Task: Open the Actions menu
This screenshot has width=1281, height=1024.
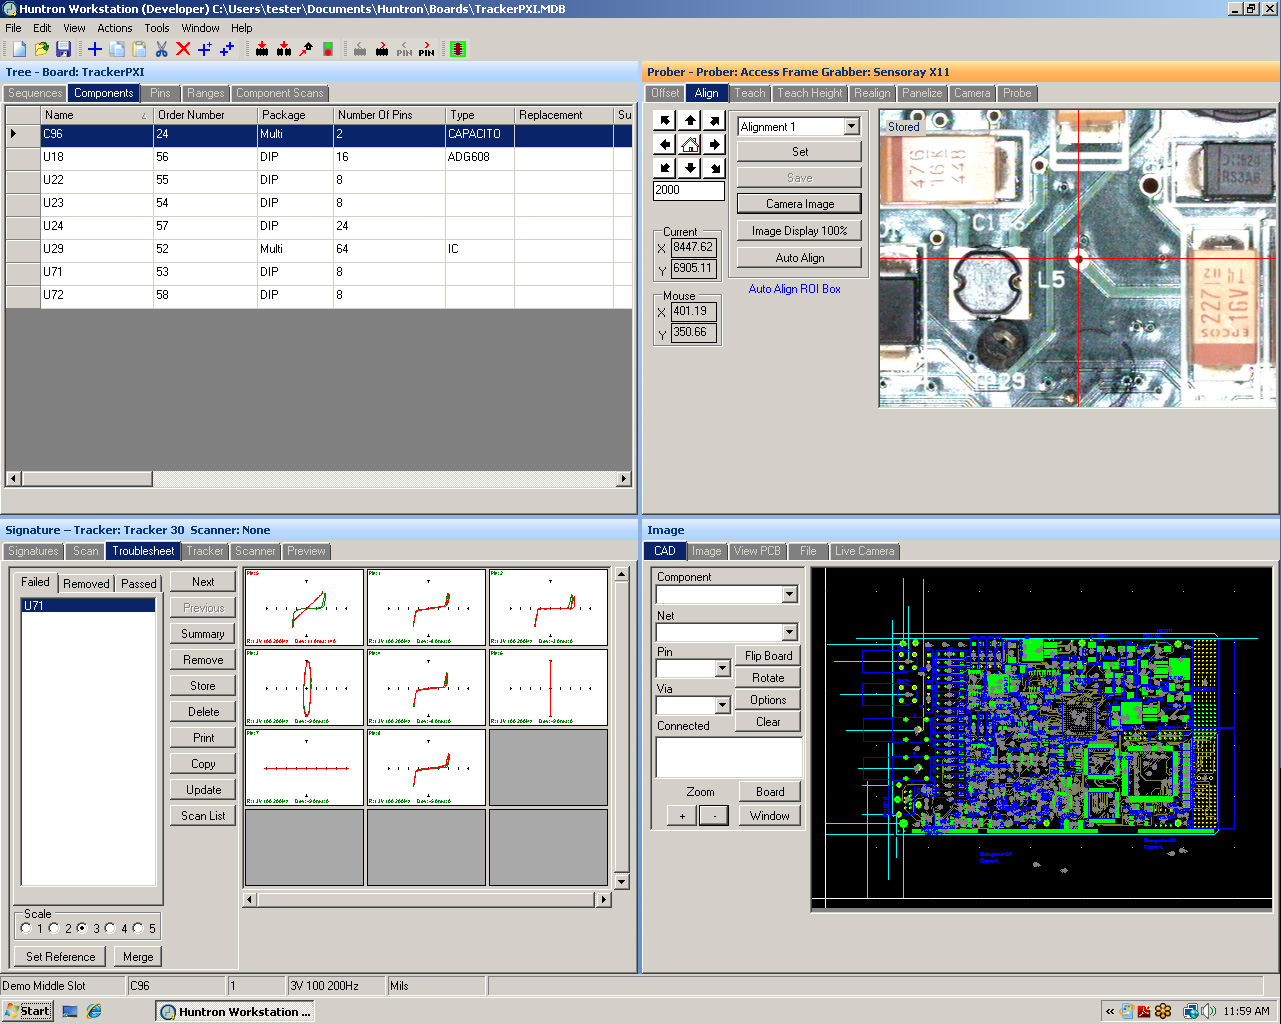Action: click(x=114, y=28)
